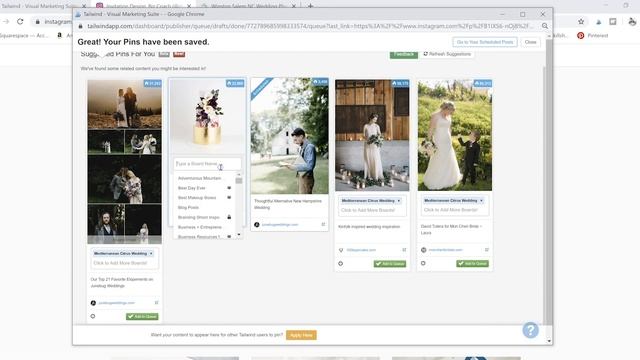This screenshot has height=360, width=640.
Task: Click the Thoughtful Alternative New Hampshire Wedding title
Action: 288,204
